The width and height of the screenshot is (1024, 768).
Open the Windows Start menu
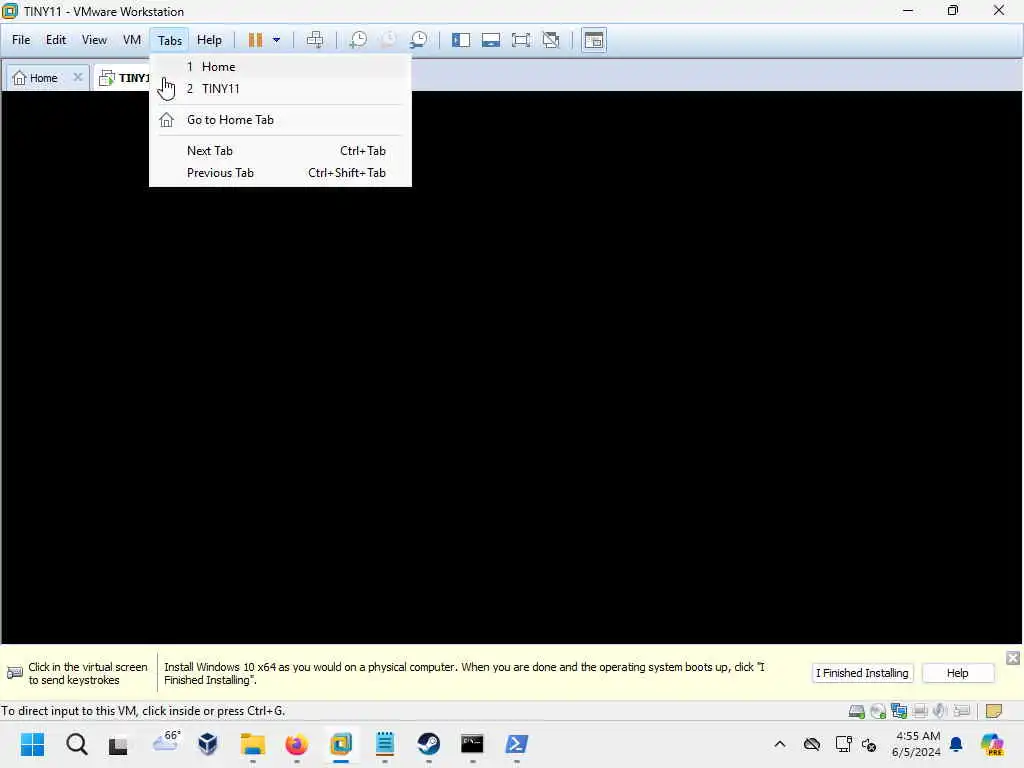tap(32, 744)
